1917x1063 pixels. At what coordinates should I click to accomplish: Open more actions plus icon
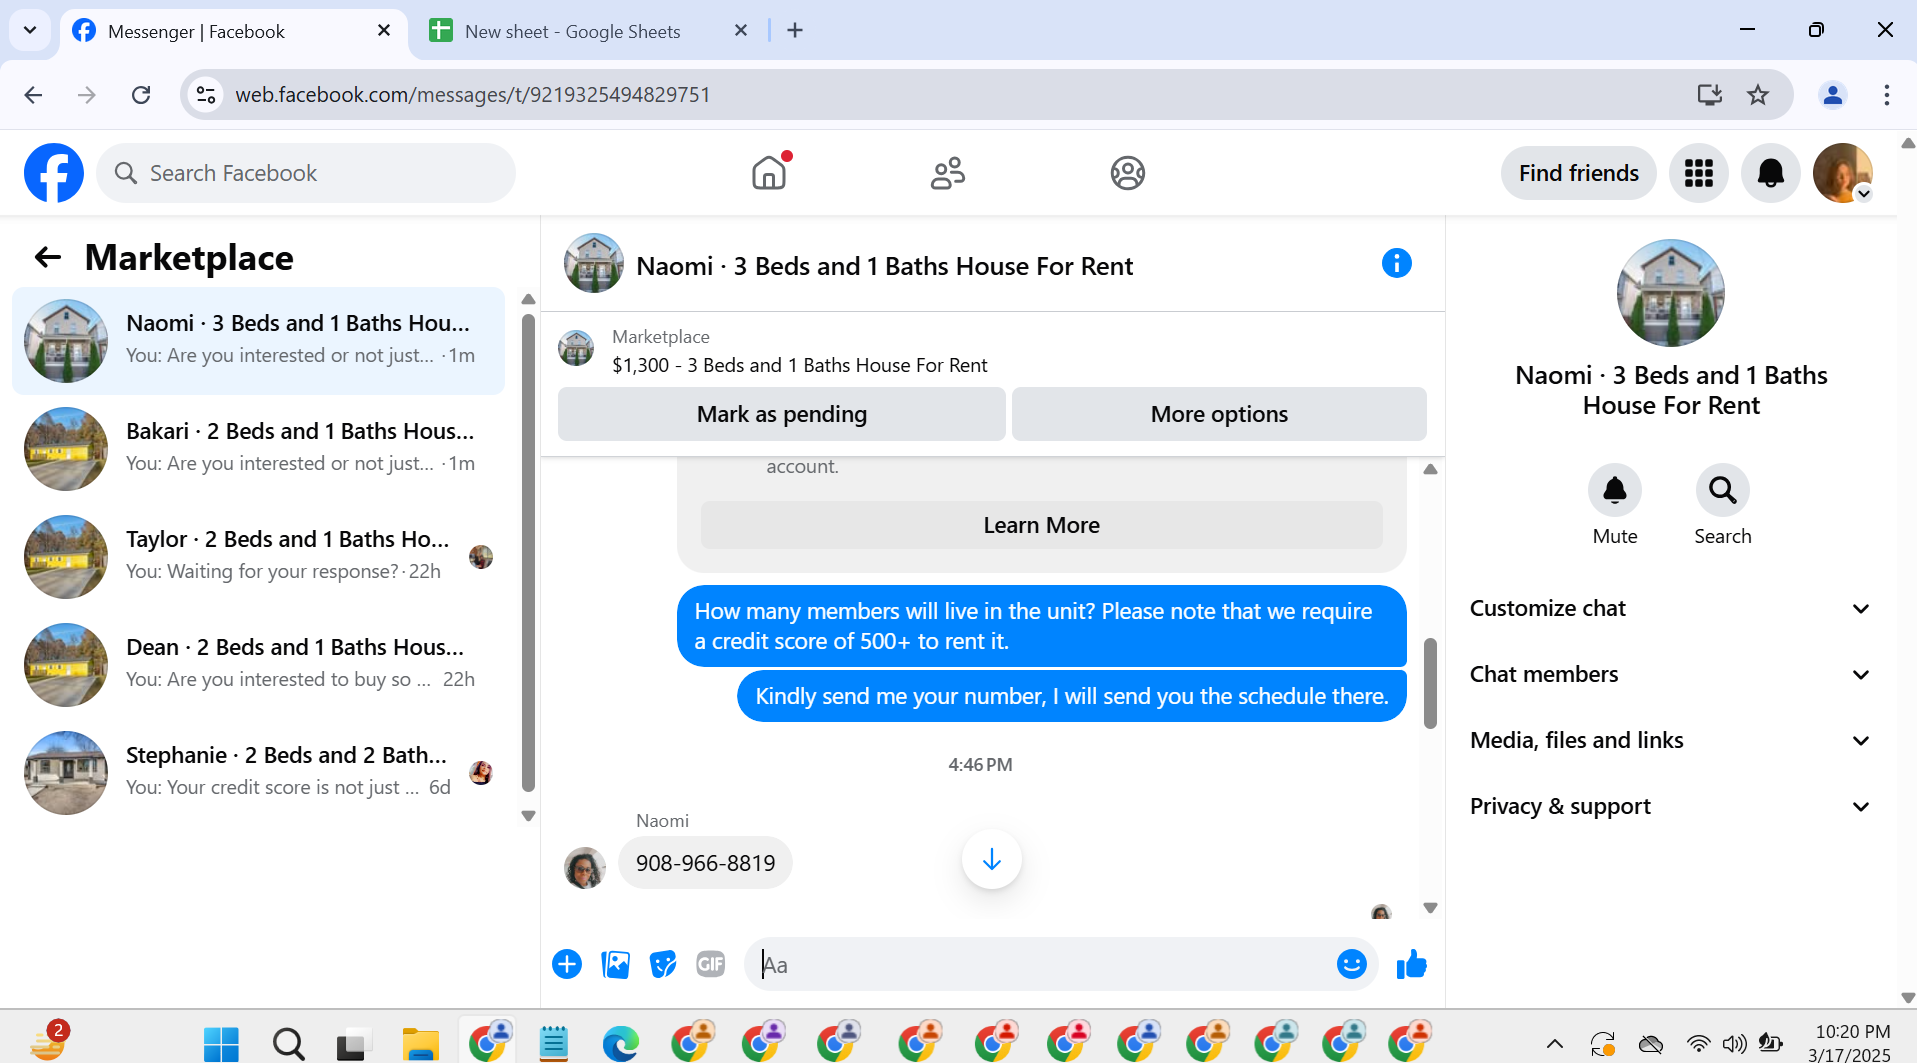pos(567,964)
